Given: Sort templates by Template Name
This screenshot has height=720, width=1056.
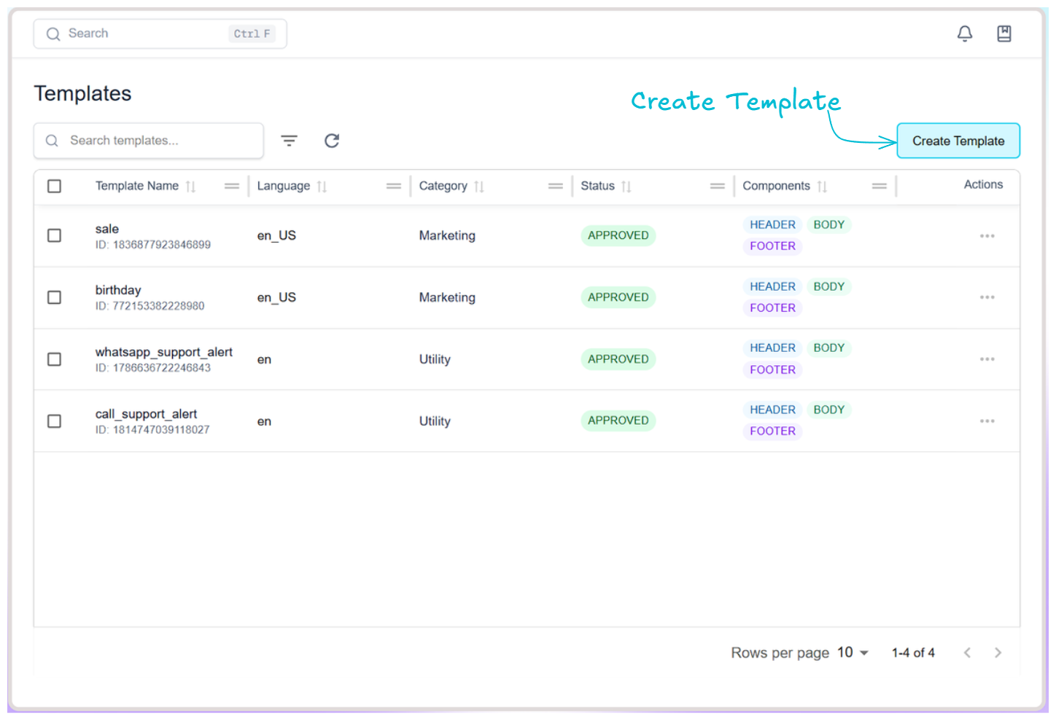Looking at the screenshot, I should coord(192,186).
